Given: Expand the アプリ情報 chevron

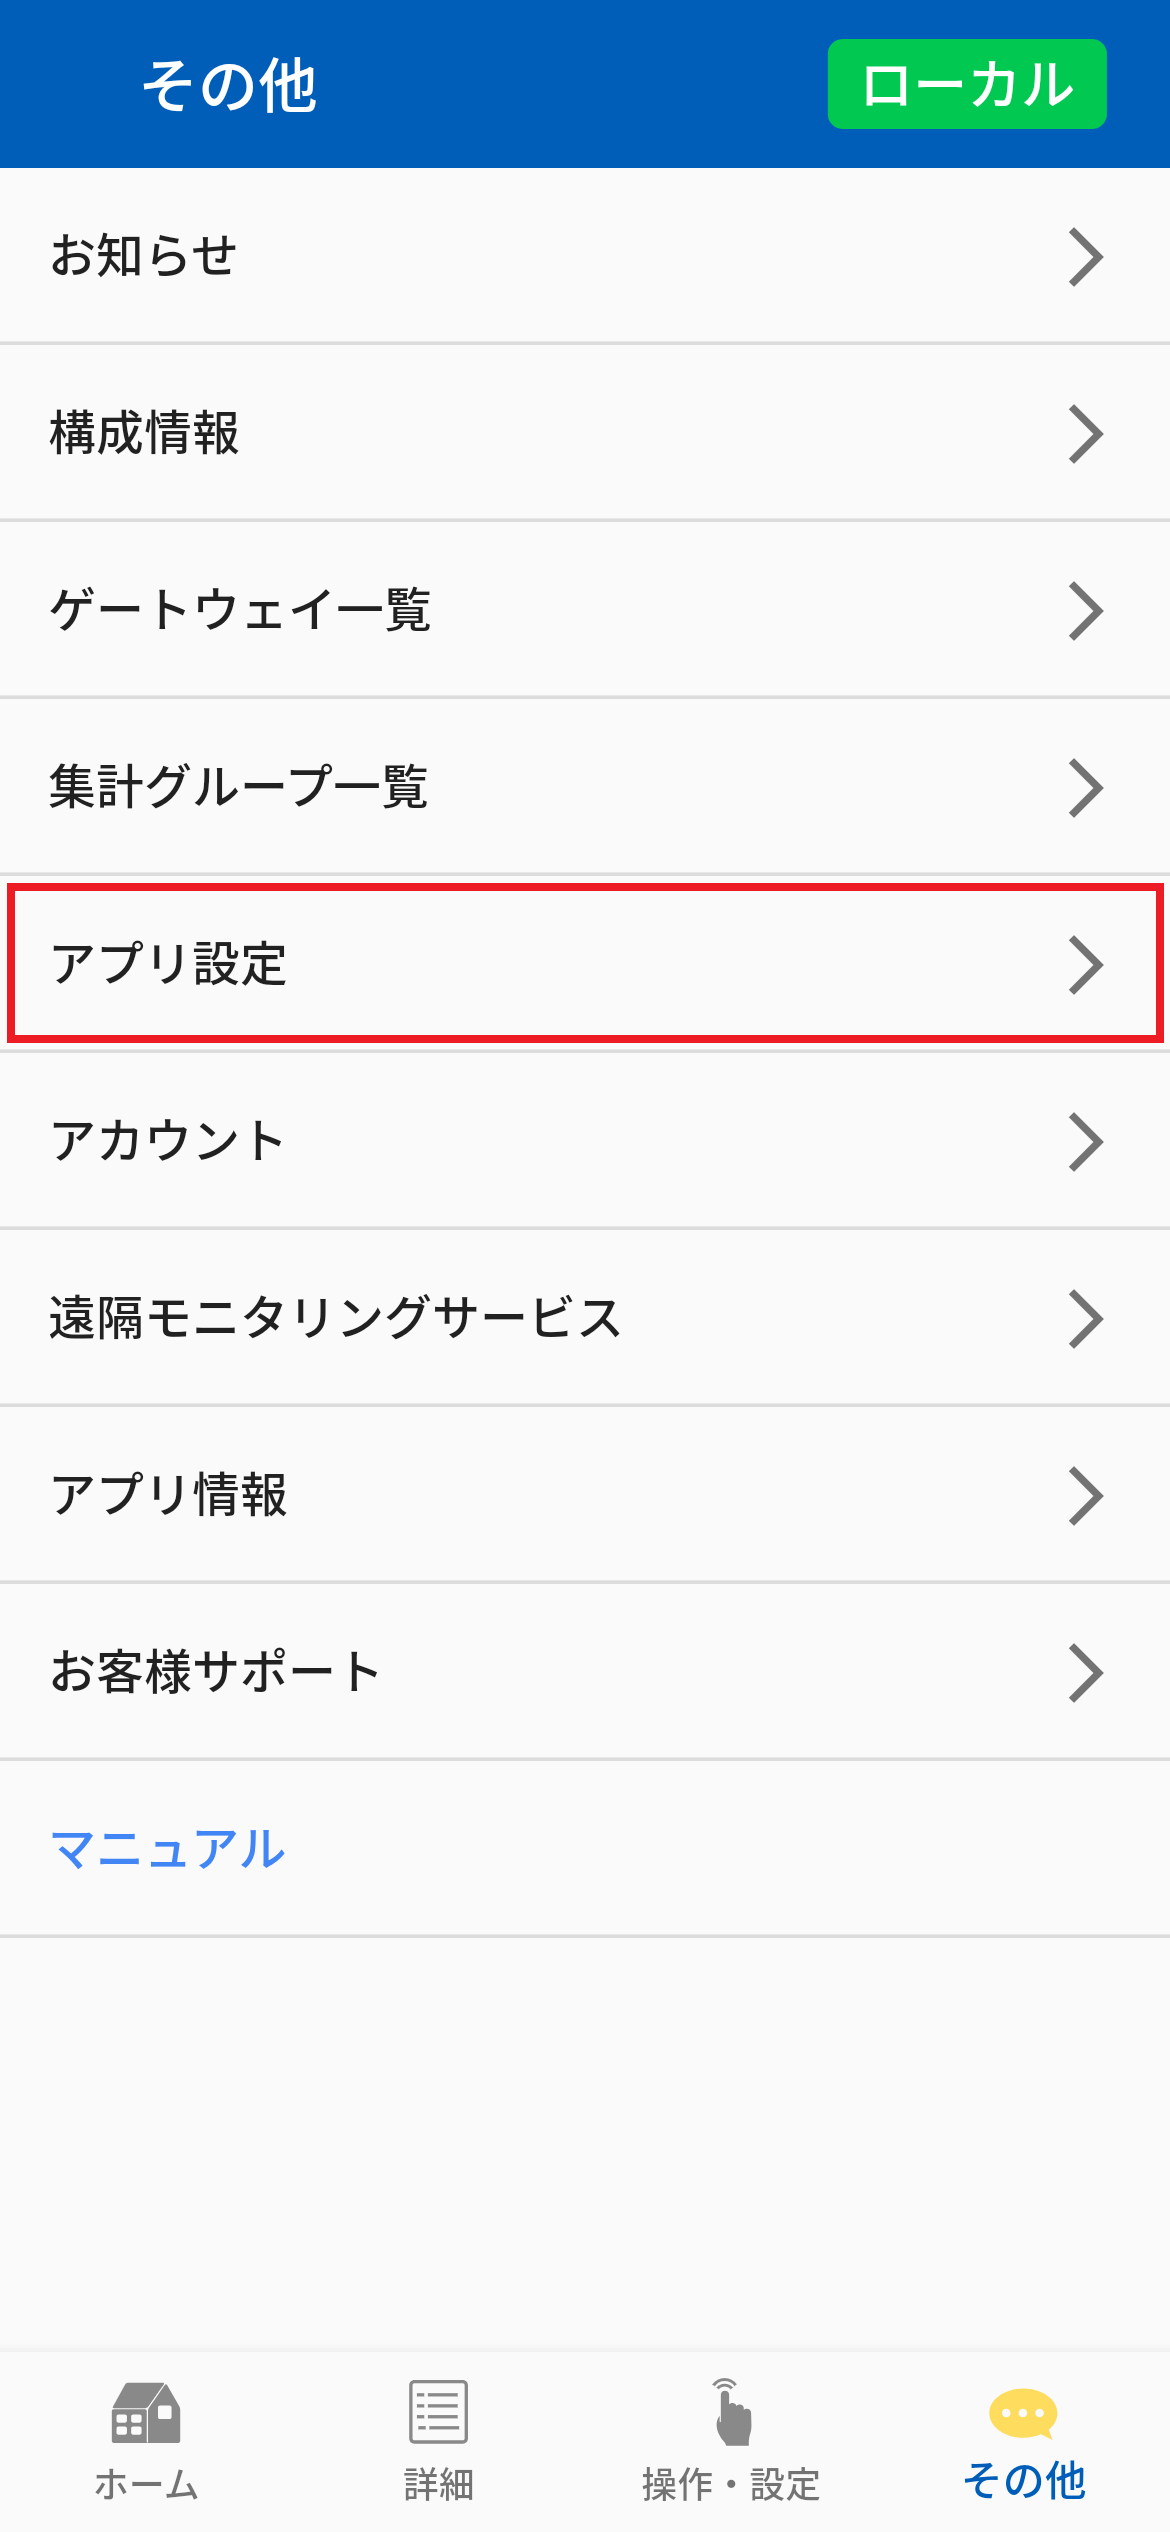Looking at the screenshot, I should click(1085, 1496).
